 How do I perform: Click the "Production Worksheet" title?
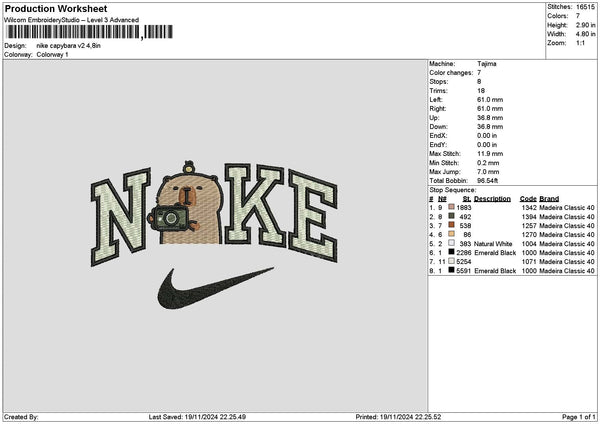pos(56,9)
